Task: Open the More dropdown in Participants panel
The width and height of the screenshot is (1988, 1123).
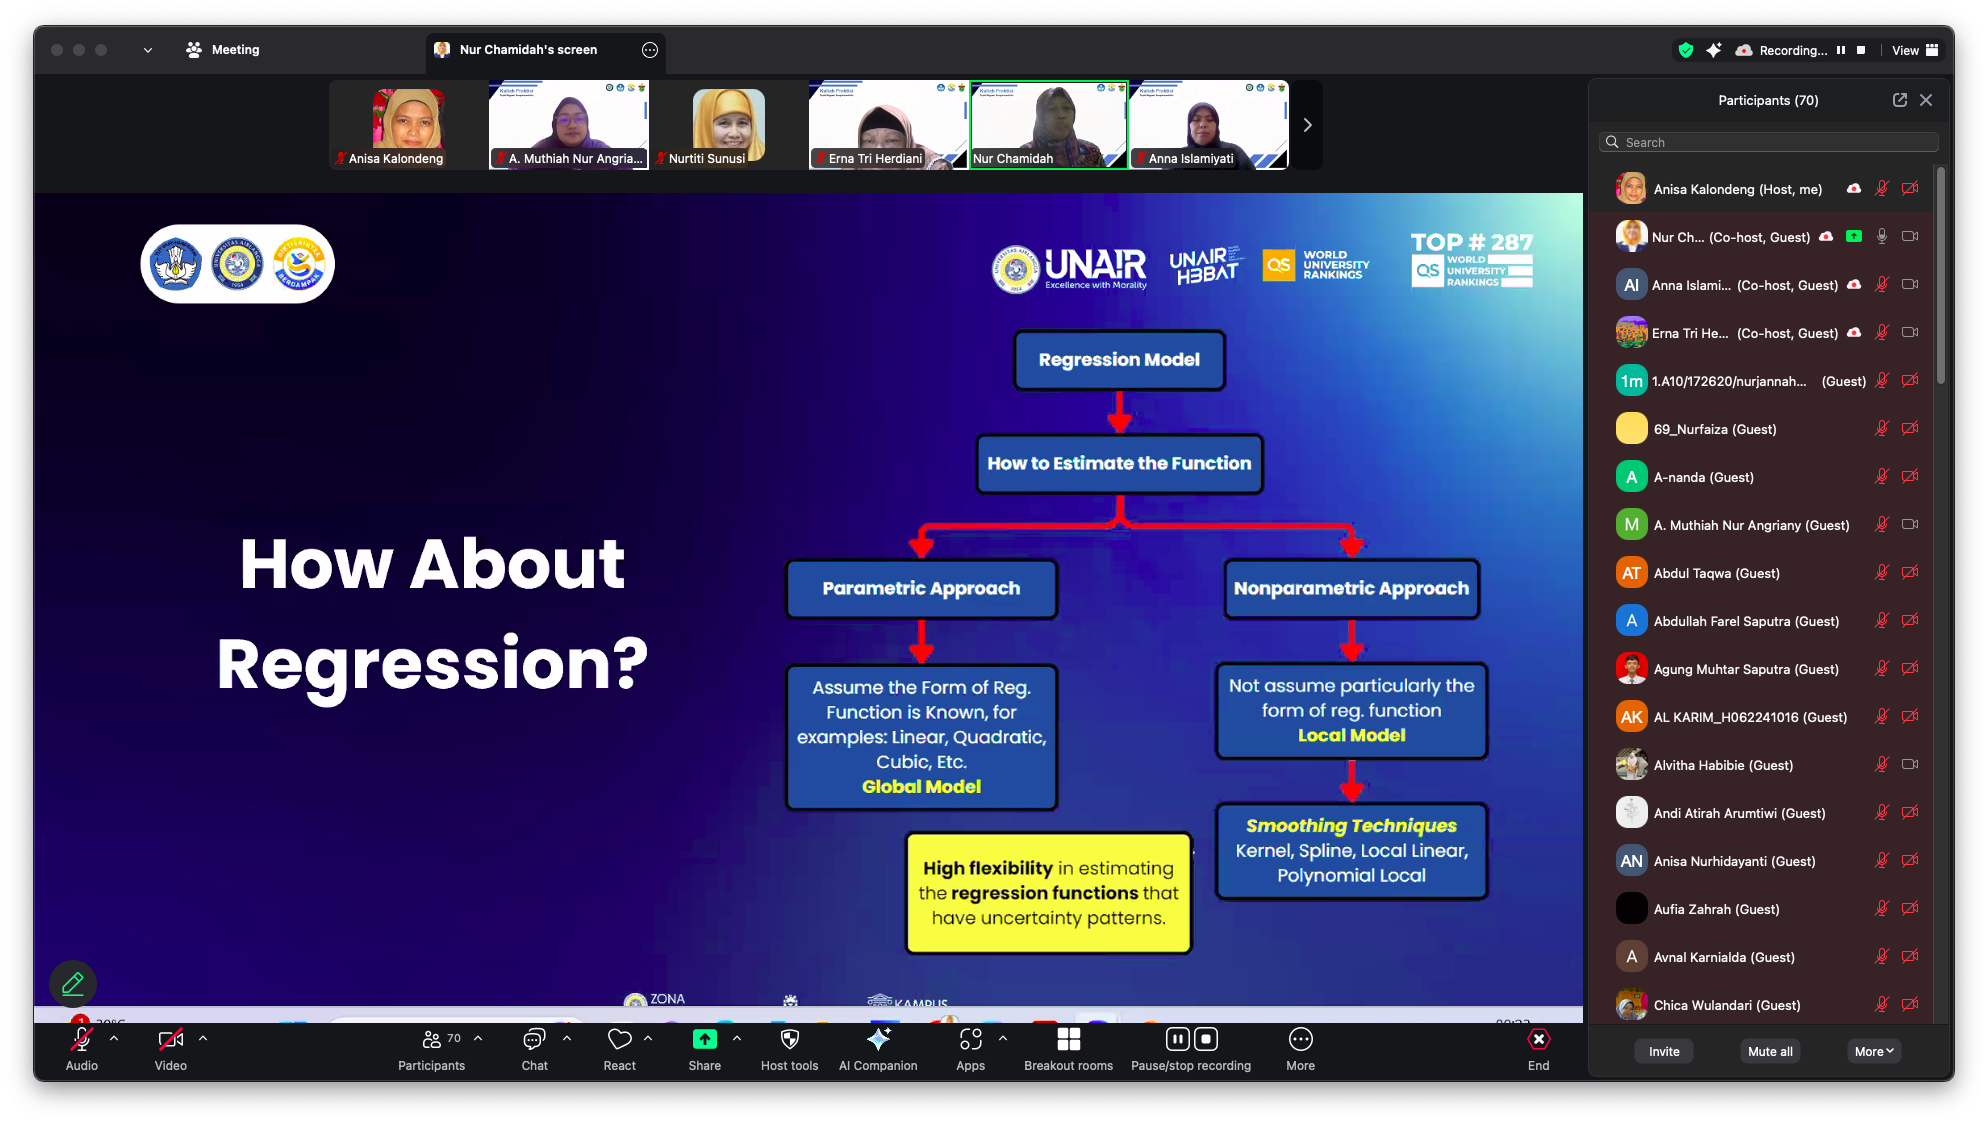Action: click(x=1873, y=1051)
